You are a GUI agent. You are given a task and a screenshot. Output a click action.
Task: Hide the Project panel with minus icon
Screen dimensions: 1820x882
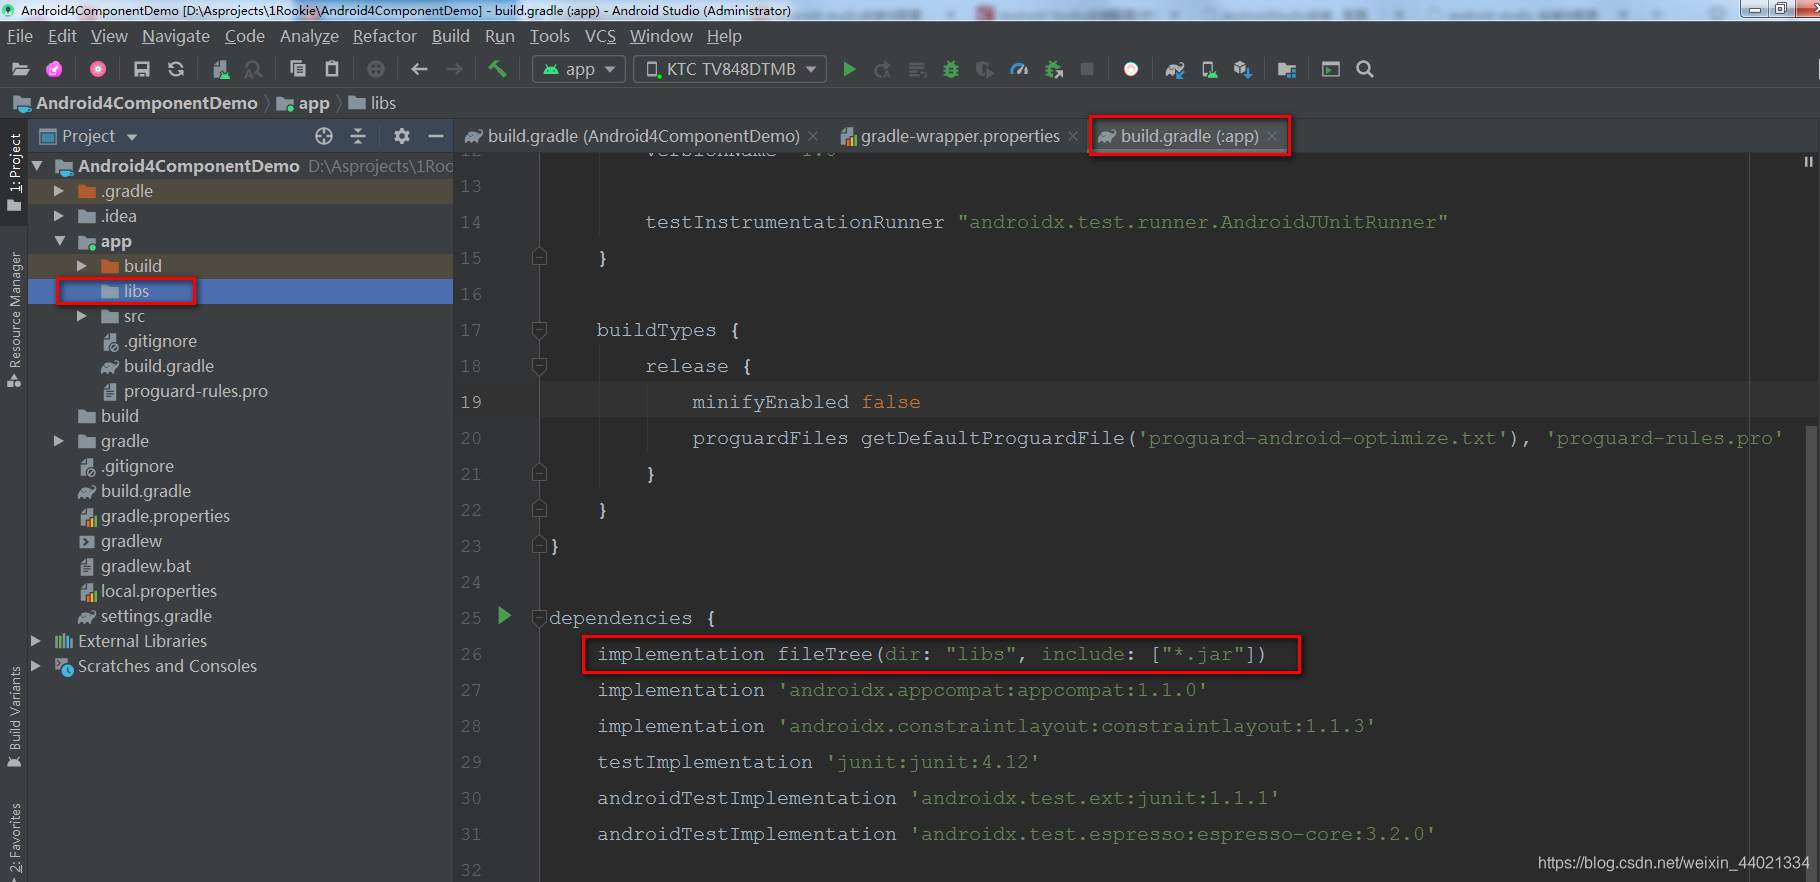click(435, 136)
